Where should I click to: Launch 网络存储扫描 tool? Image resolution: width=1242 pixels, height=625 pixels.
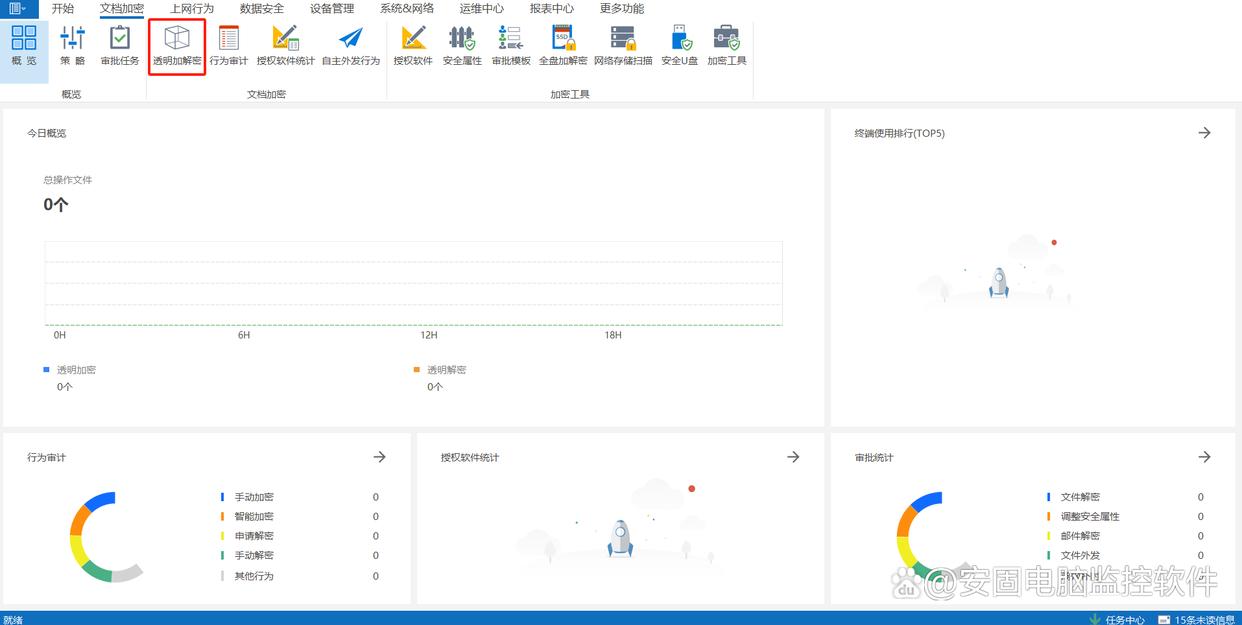[x=623, y=46]
